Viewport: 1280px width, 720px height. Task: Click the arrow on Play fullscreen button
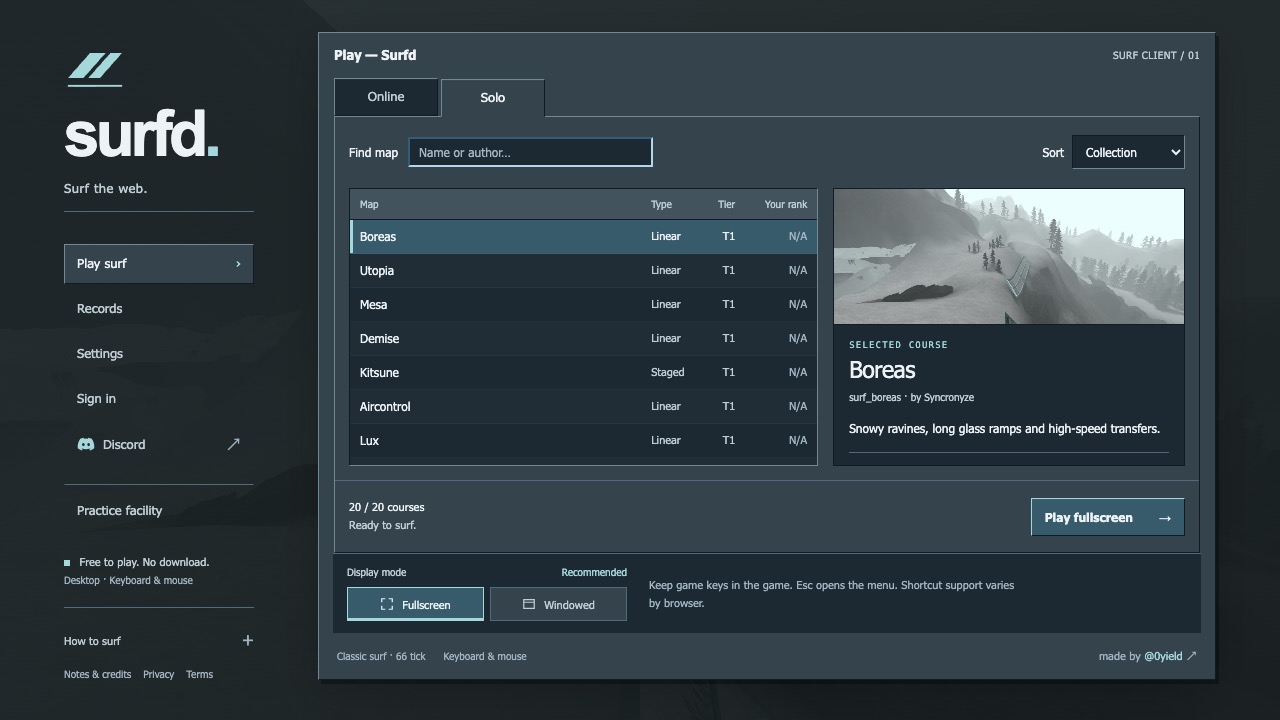[1164, 518]
